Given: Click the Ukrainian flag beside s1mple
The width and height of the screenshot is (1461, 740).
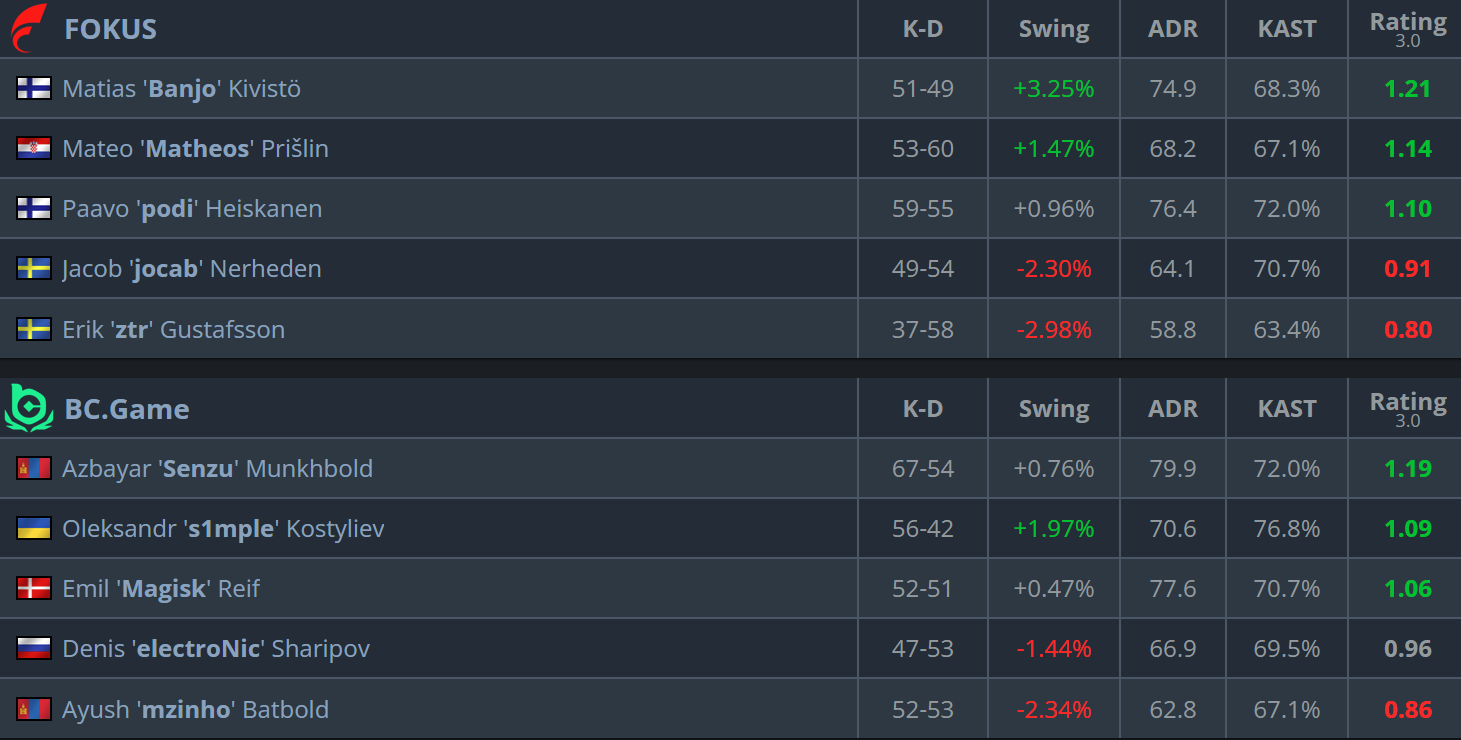Looking at the screenshot, I should pyautogui.click(x=34, y=528).
